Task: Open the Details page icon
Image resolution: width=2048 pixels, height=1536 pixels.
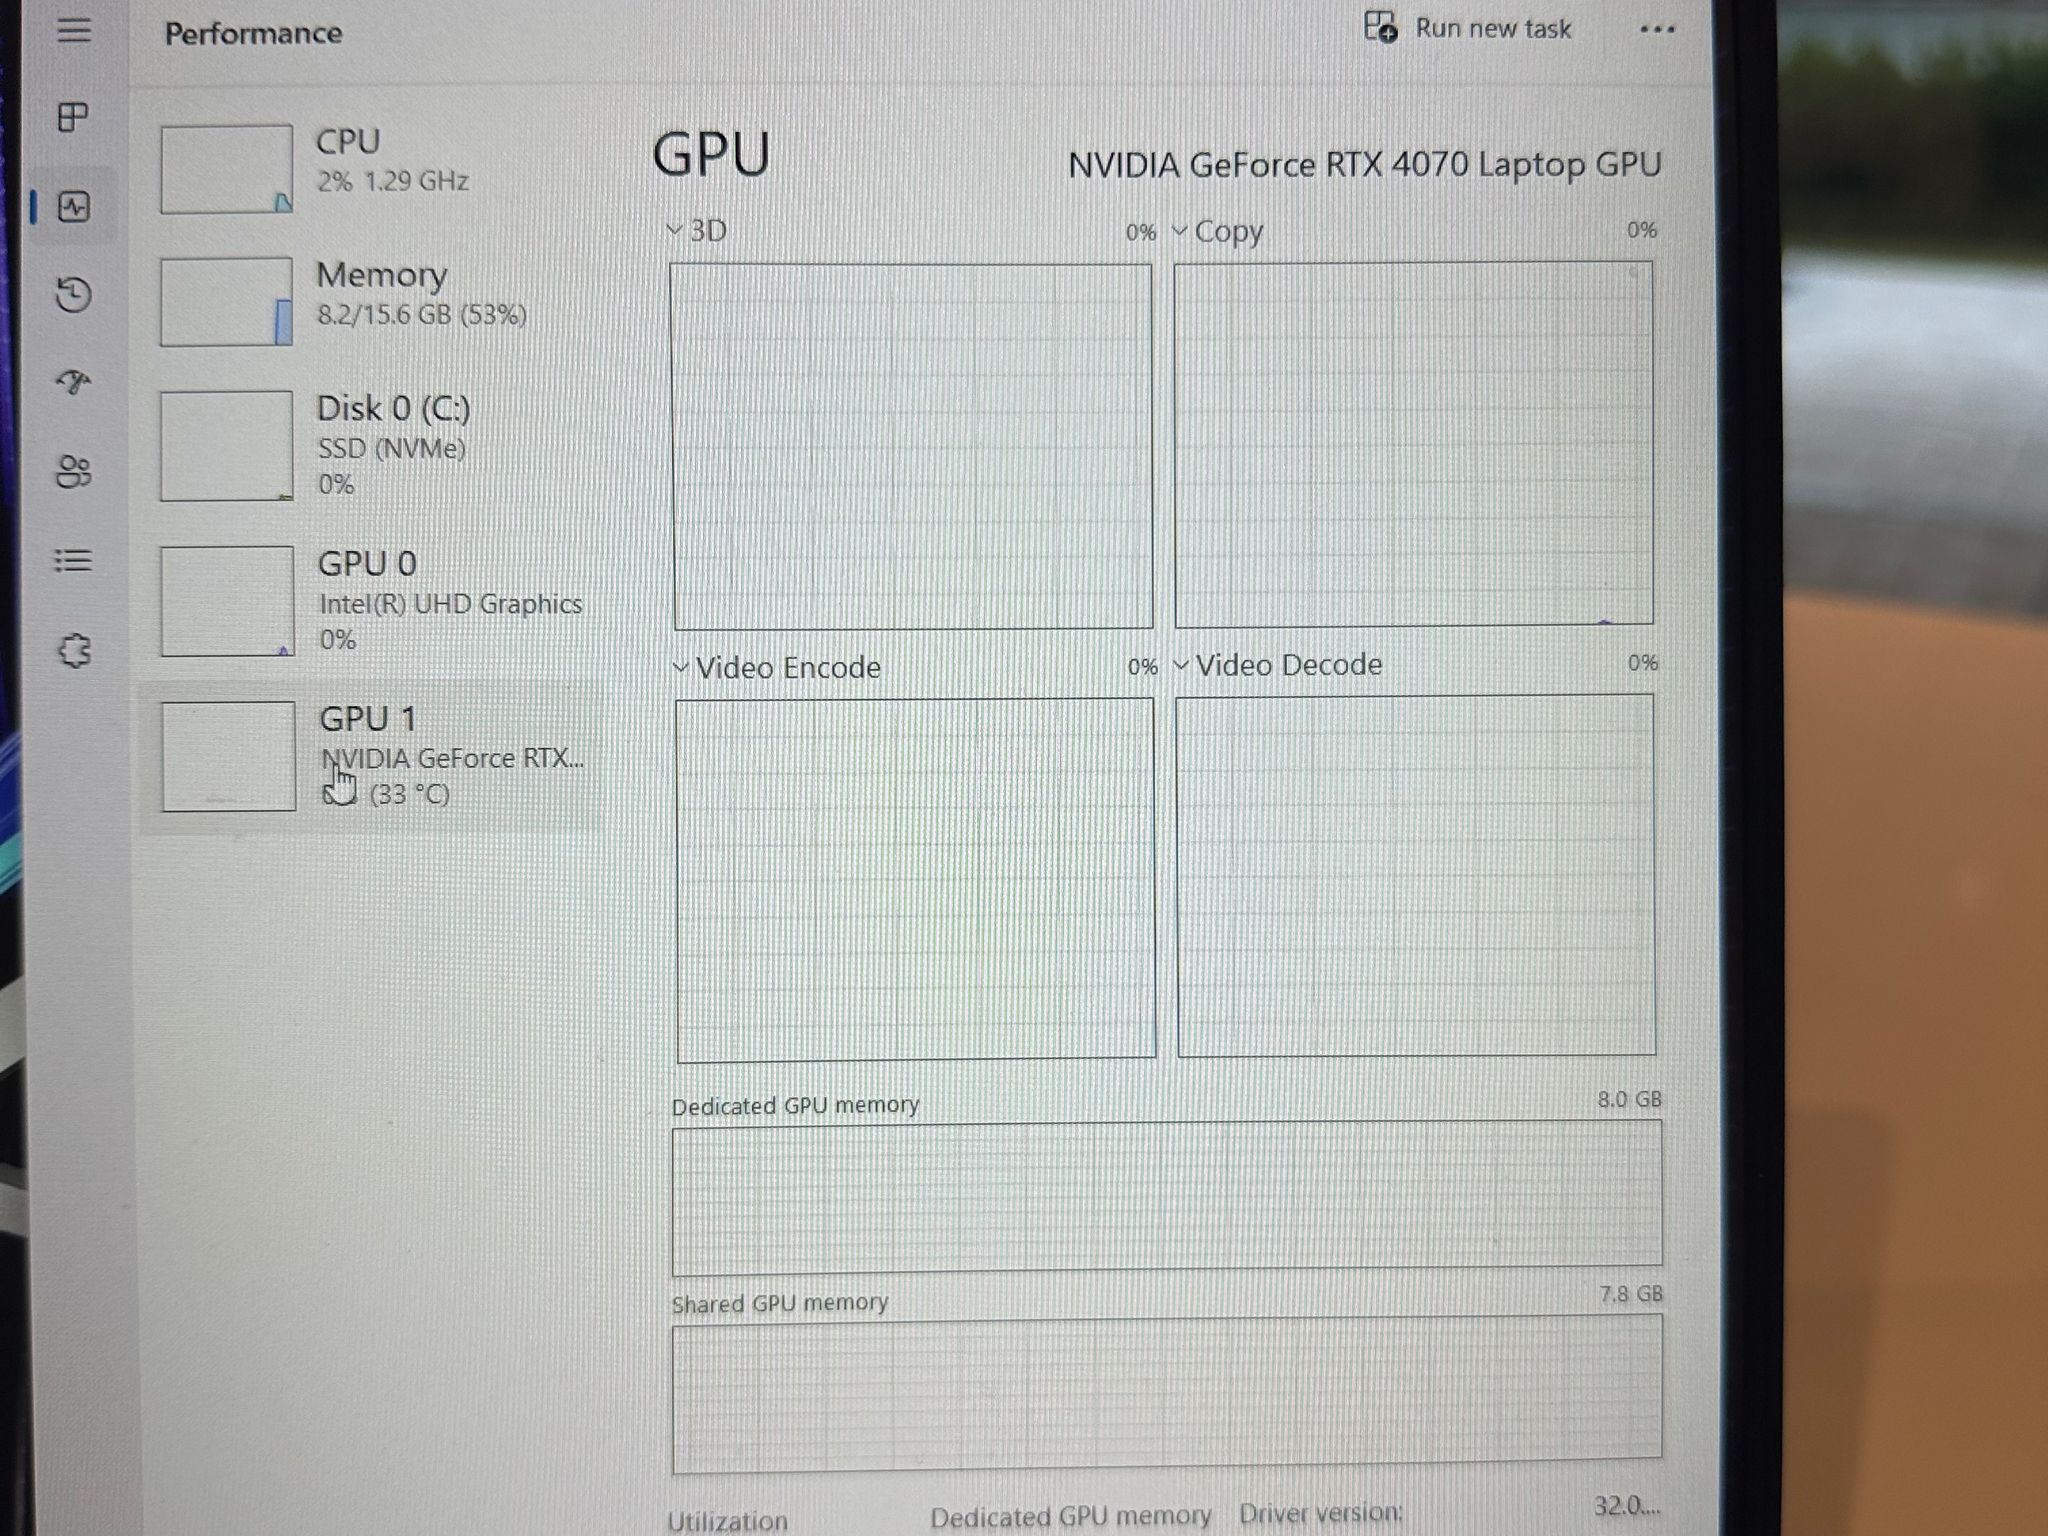Action: [x=73, y=560]
